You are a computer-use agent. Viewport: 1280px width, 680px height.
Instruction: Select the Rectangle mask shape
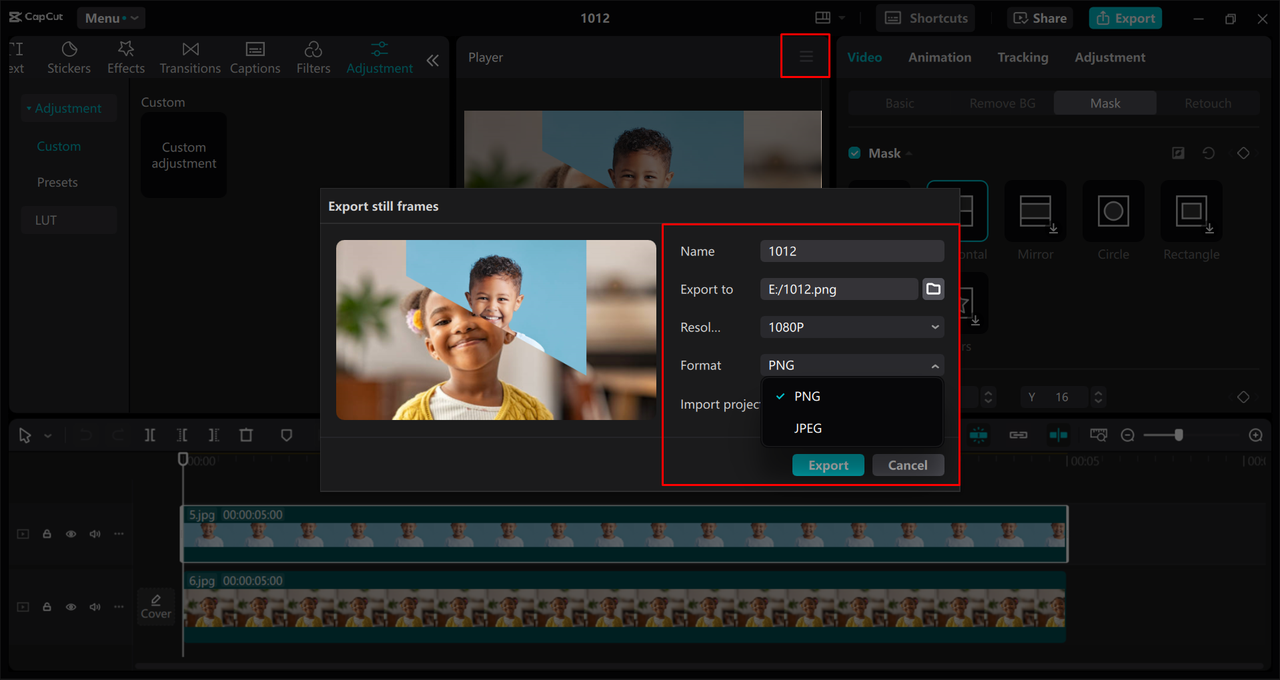point(1190,211)
